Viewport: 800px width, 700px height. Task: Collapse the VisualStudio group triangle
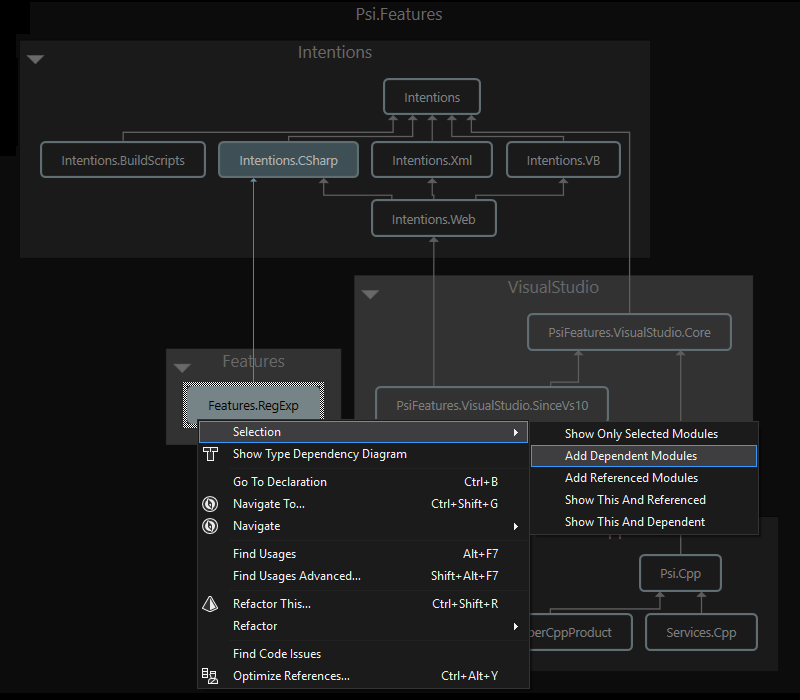pos(370,294)
